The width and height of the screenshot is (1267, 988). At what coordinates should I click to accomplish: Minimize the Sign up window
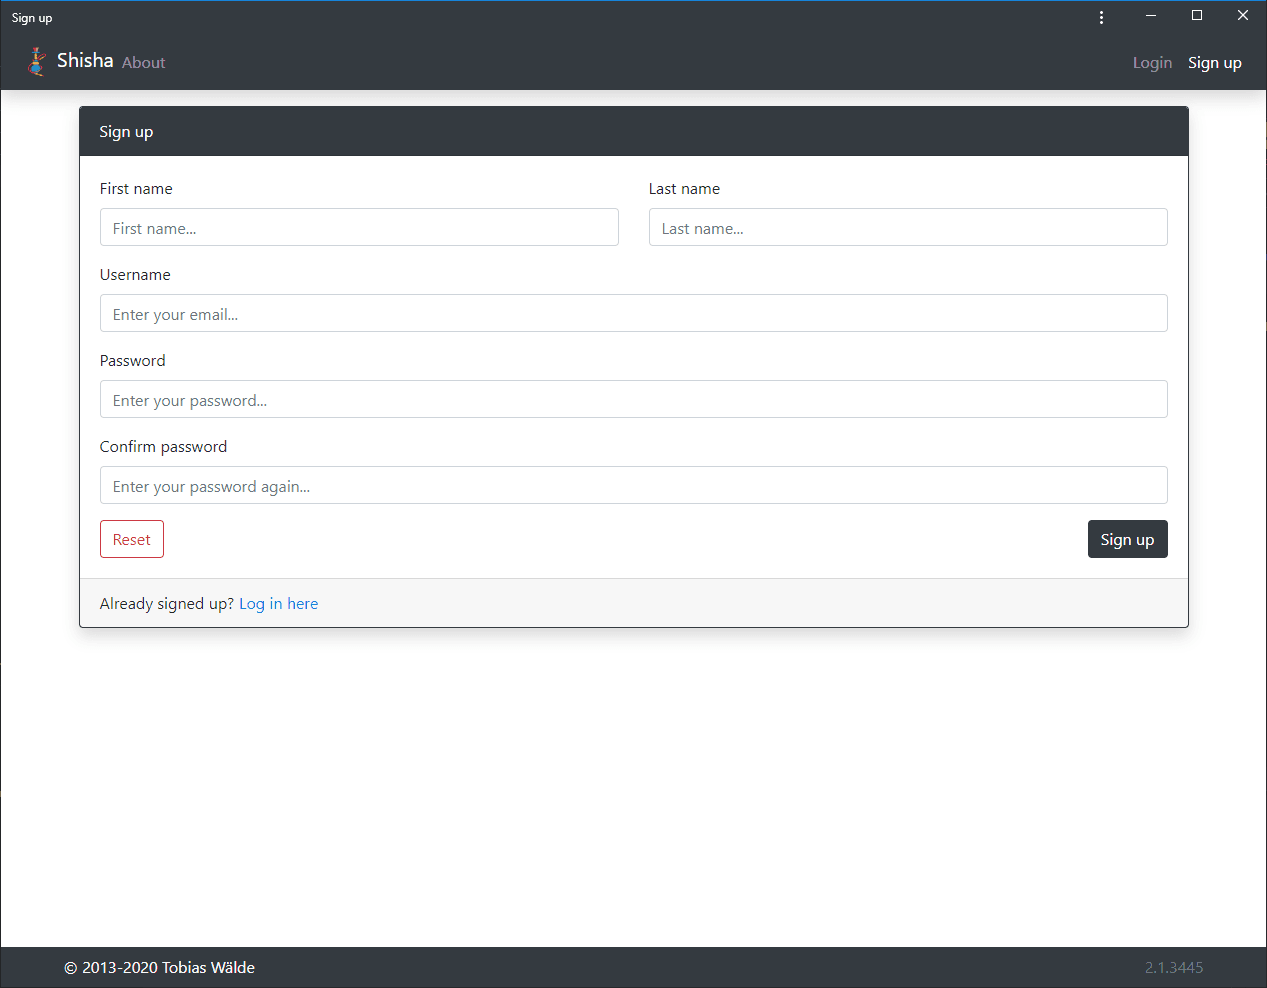pos(1151,15)
